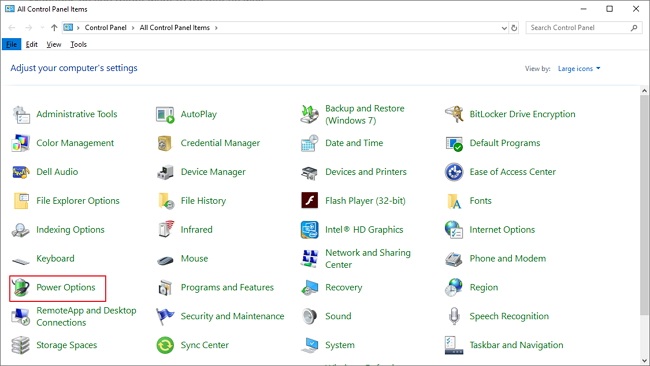
Task: Go up one level with Up arrow
Action: coord(54,28)
